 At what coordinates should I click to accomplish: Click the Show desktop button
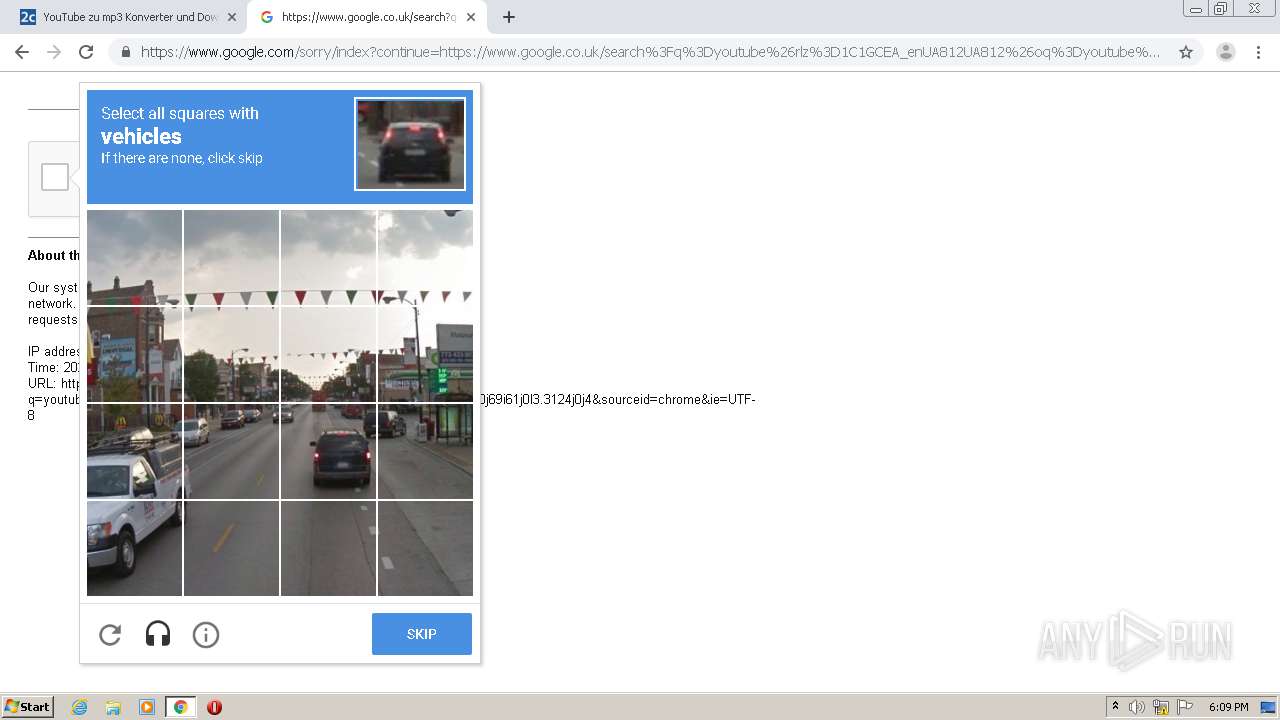tap(1269, 707)
